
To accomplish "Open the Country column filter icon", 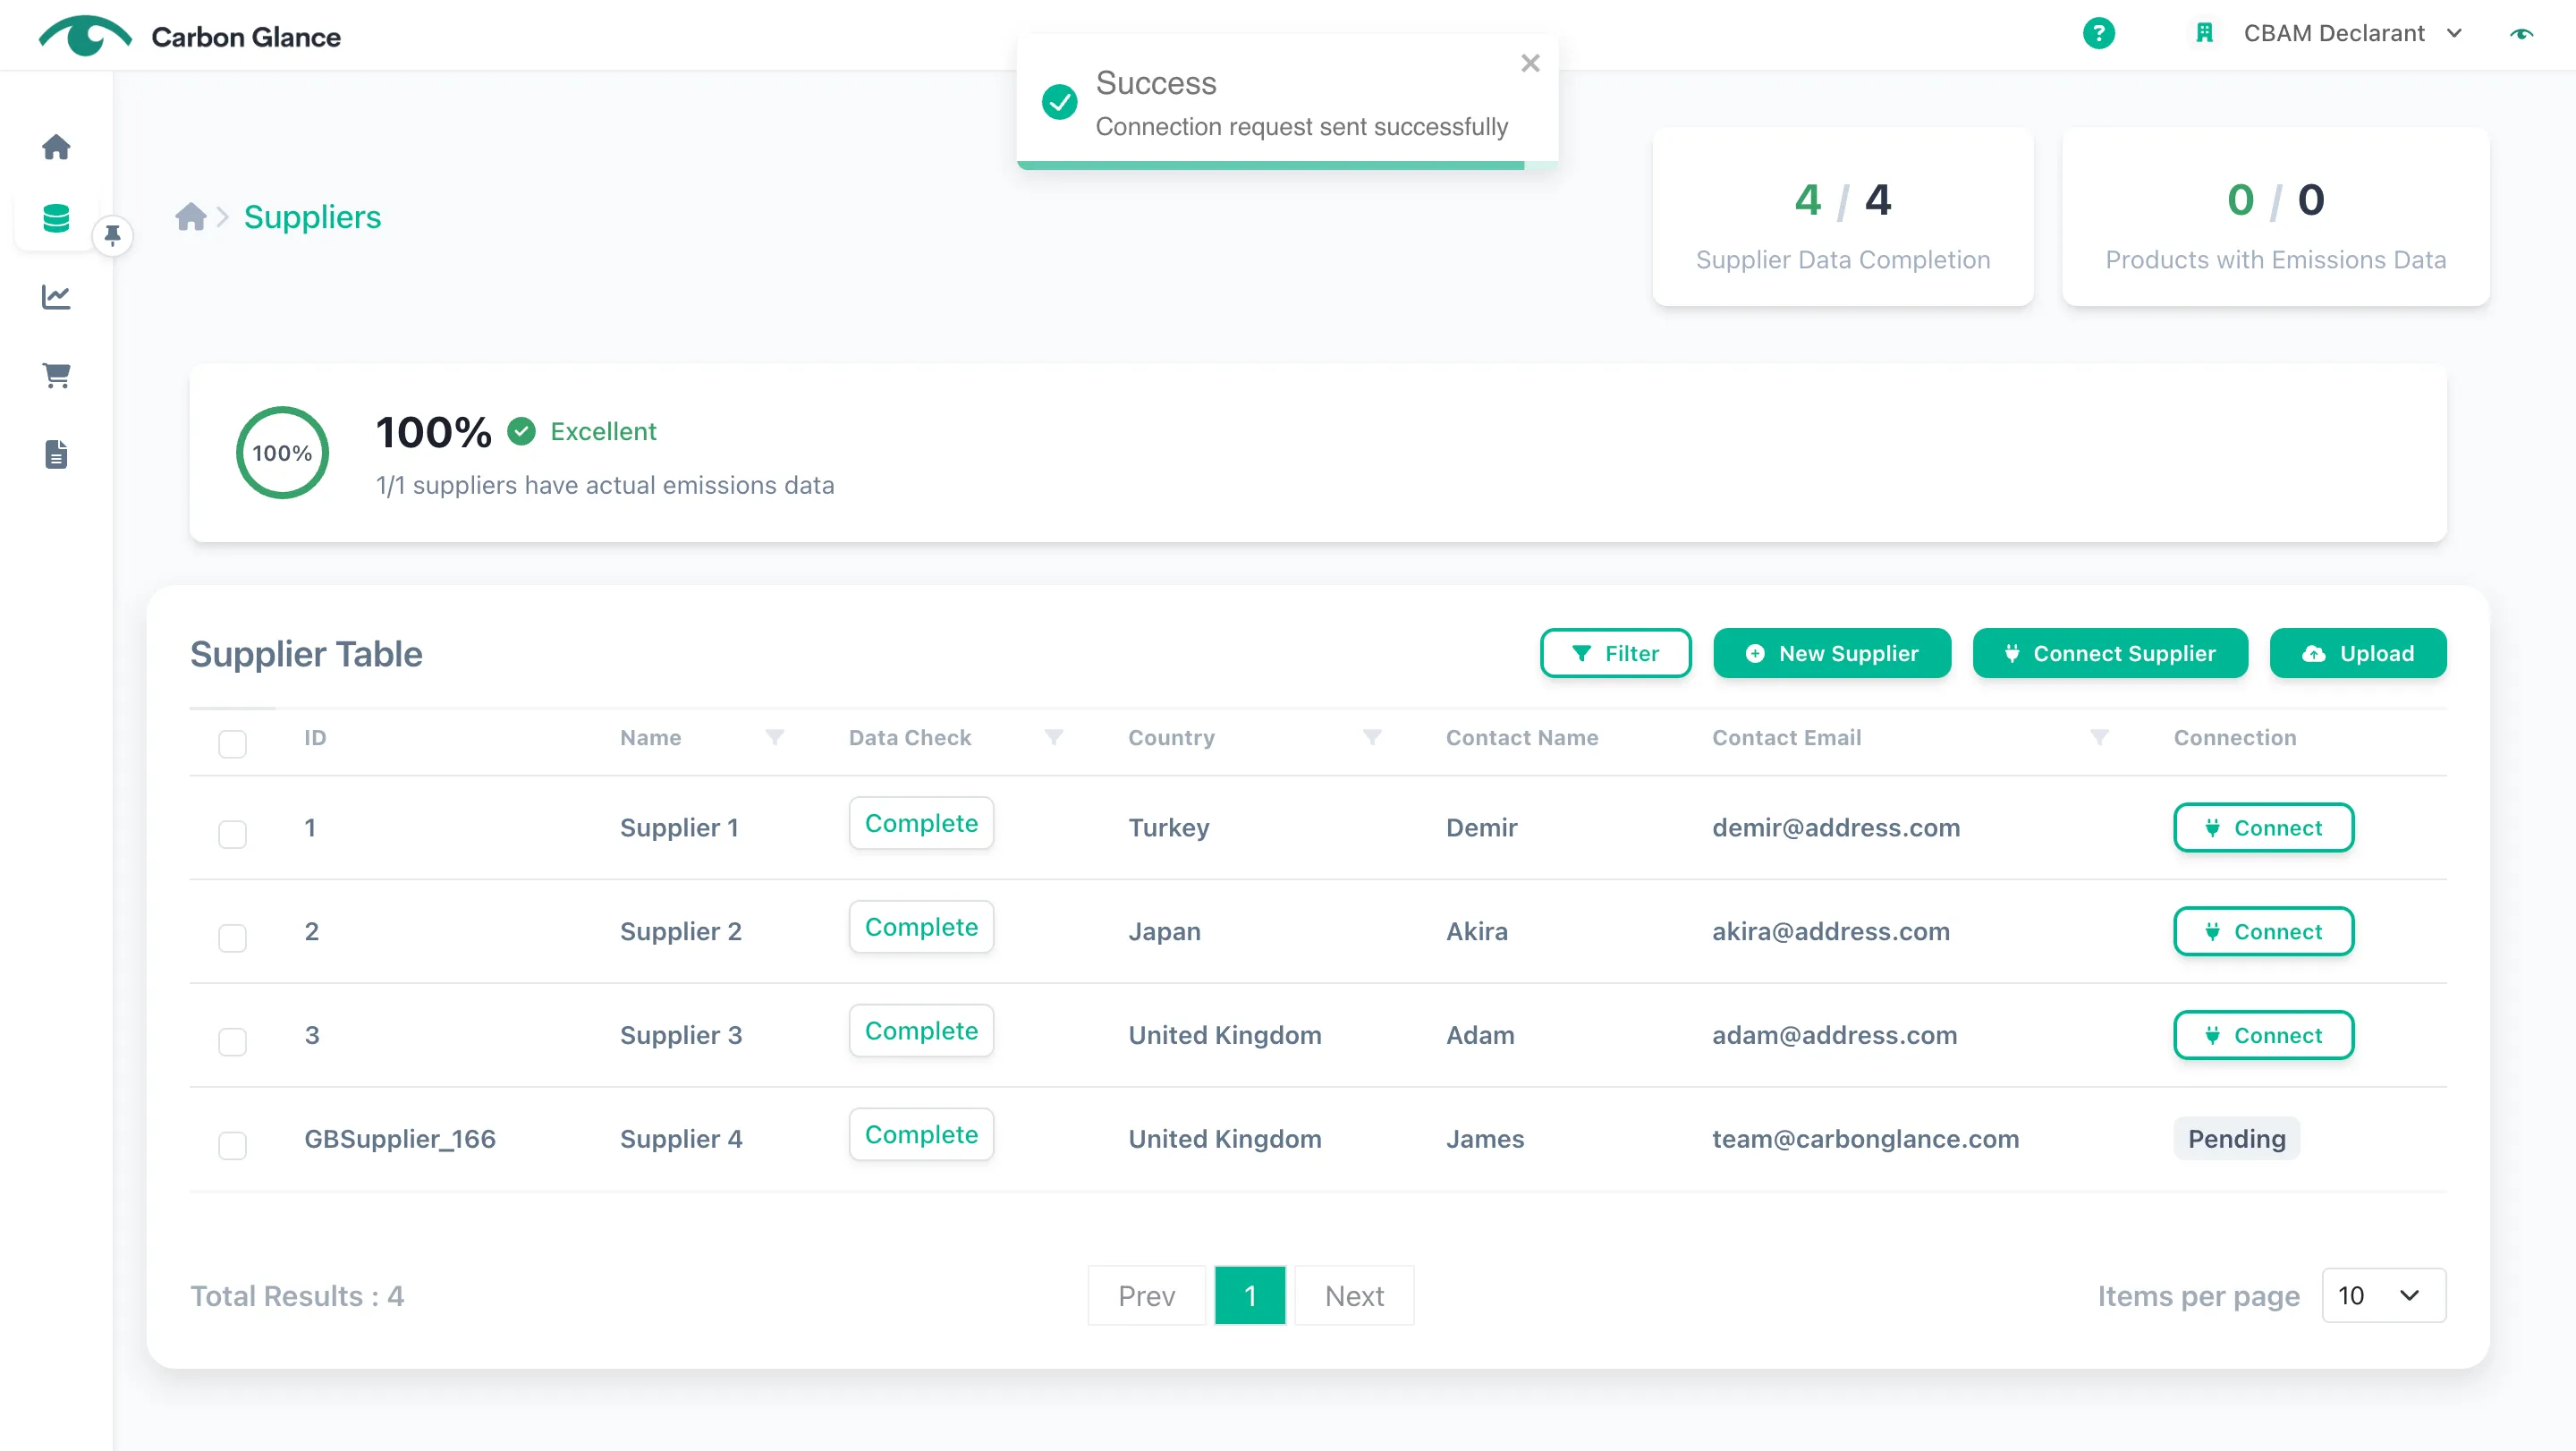I will 1372,737.
